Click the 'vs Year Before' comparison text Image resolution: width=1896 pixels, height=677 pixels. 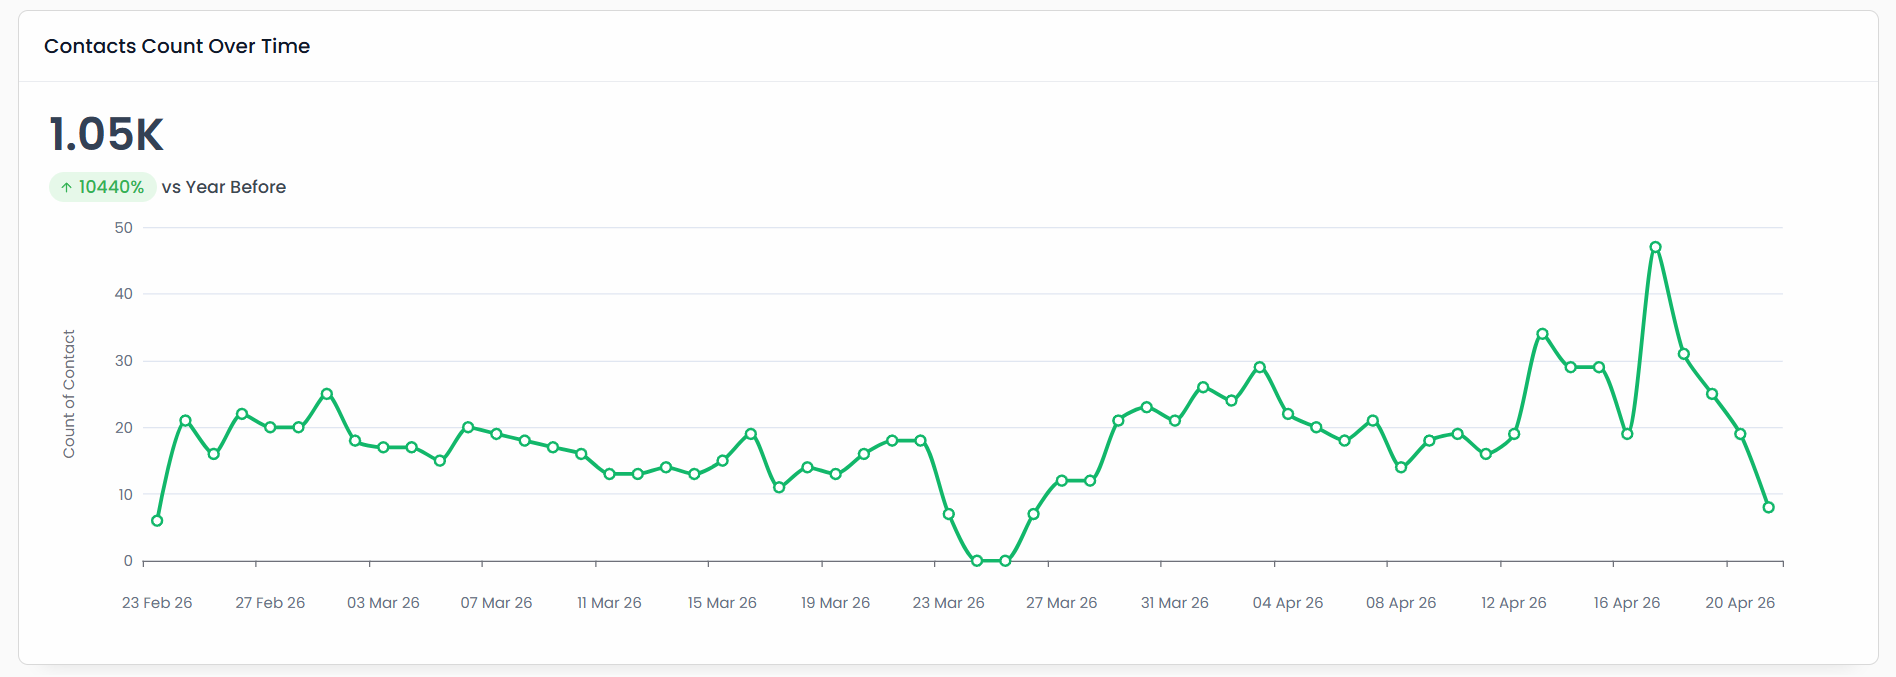coord(224,187)
